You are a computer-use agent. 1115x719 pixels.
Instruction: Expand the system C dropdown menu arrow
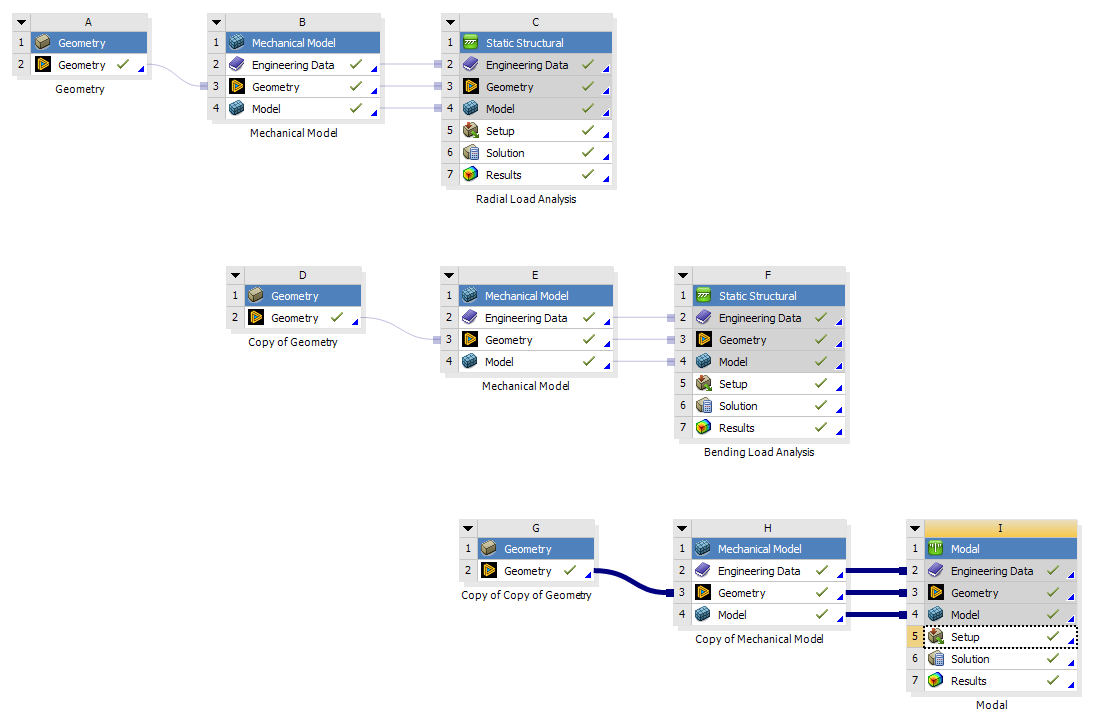(x=450, y=22)
